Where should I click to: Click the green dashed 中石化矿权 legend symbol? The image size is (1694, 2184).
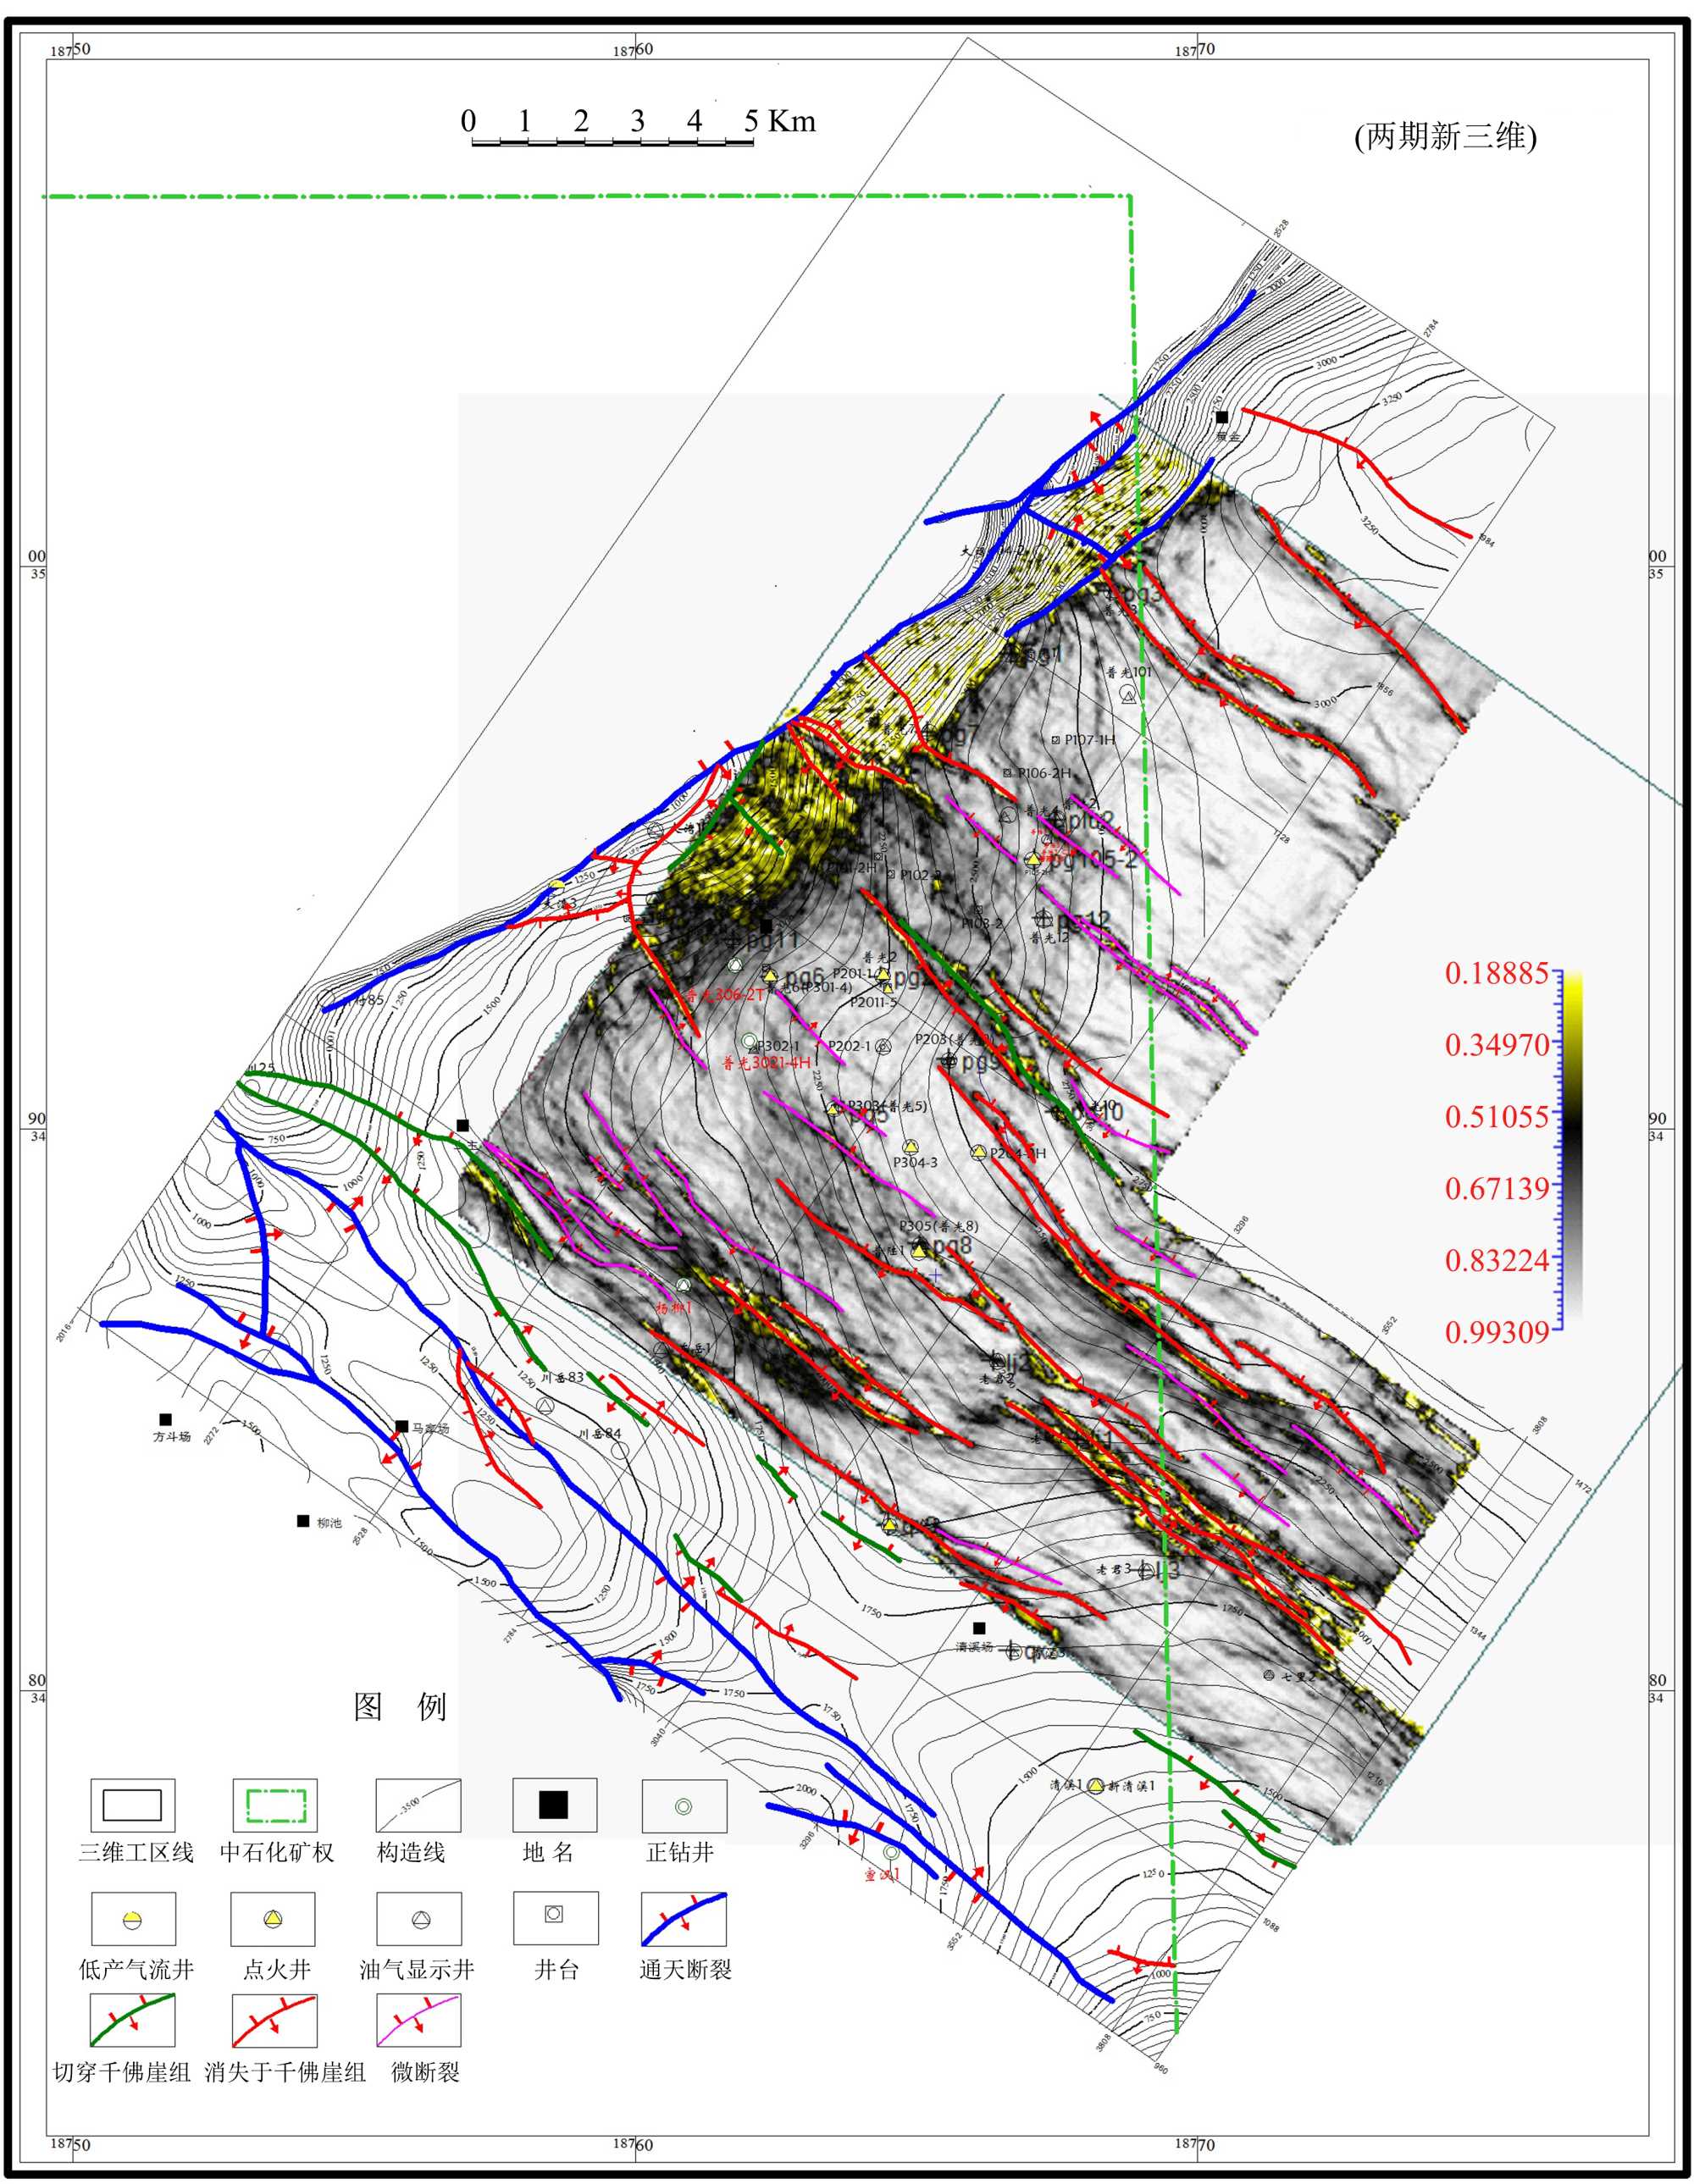click(x=275, y=1805)
